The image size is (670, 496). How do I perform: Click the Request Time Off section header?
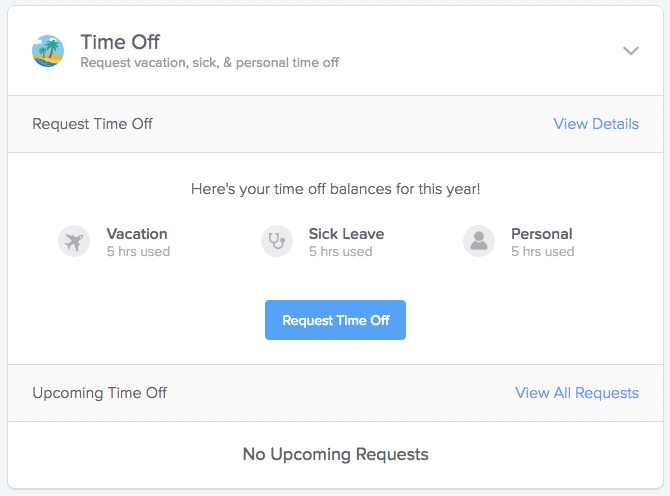coord(92,124)
